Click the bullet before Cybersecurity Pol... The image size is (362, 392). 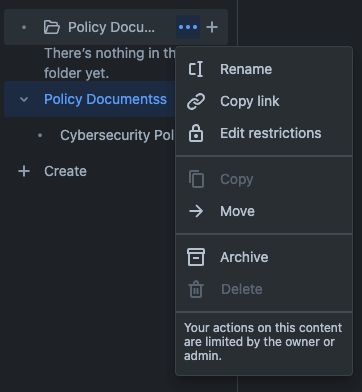[x=40, y=135]
